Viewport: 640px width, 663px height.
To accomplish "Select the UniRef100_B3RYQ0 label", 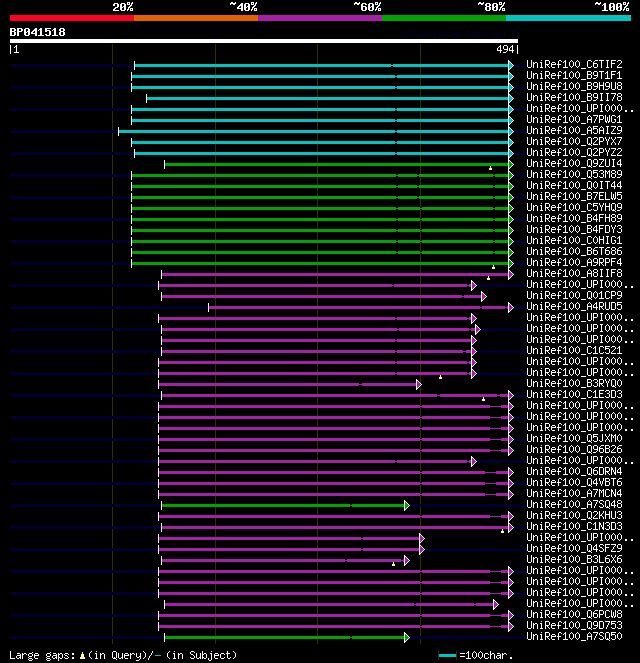I will [574, 383].
